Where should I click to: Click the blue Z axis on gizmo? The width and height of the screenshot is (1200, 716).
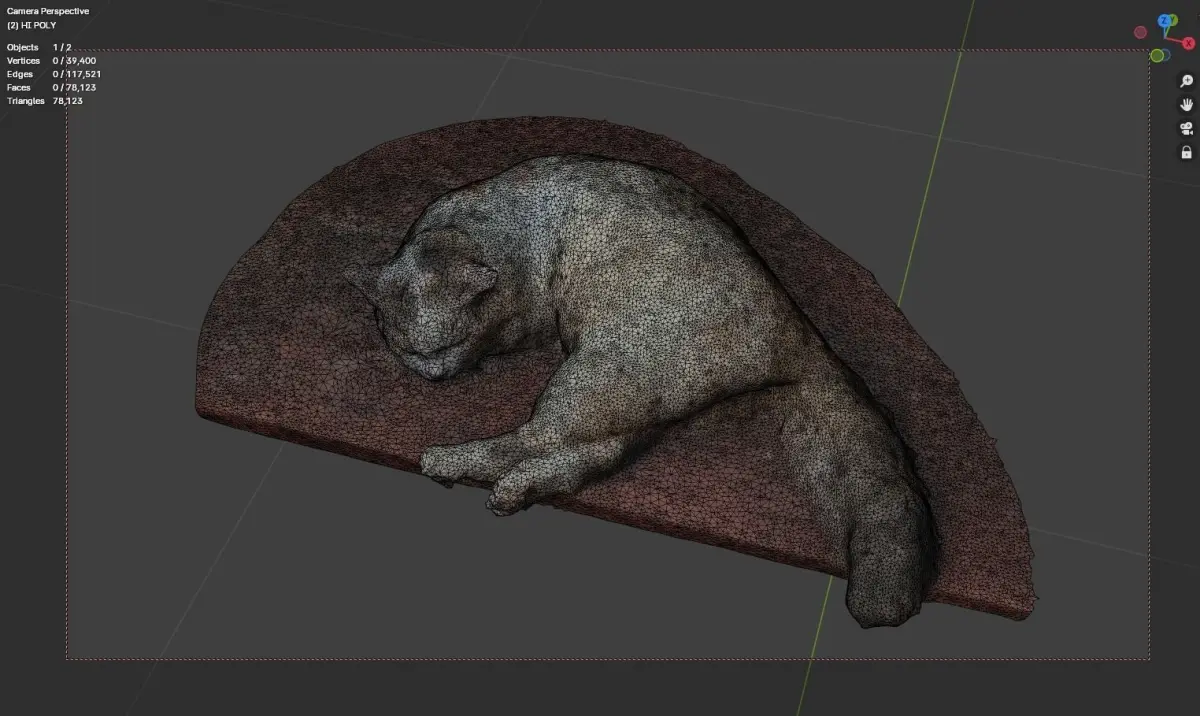[x=1164, y=20]
